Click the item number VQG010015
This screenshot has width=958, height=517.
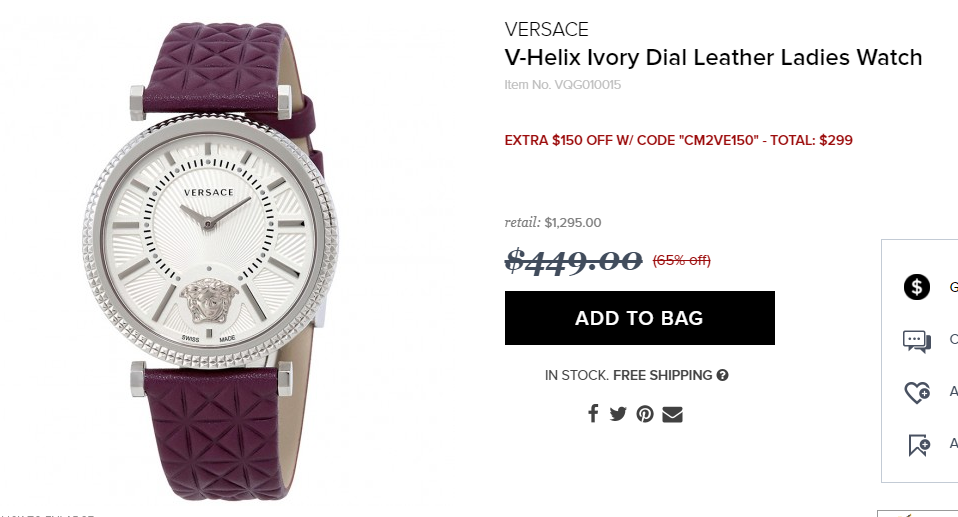[563, 85]
